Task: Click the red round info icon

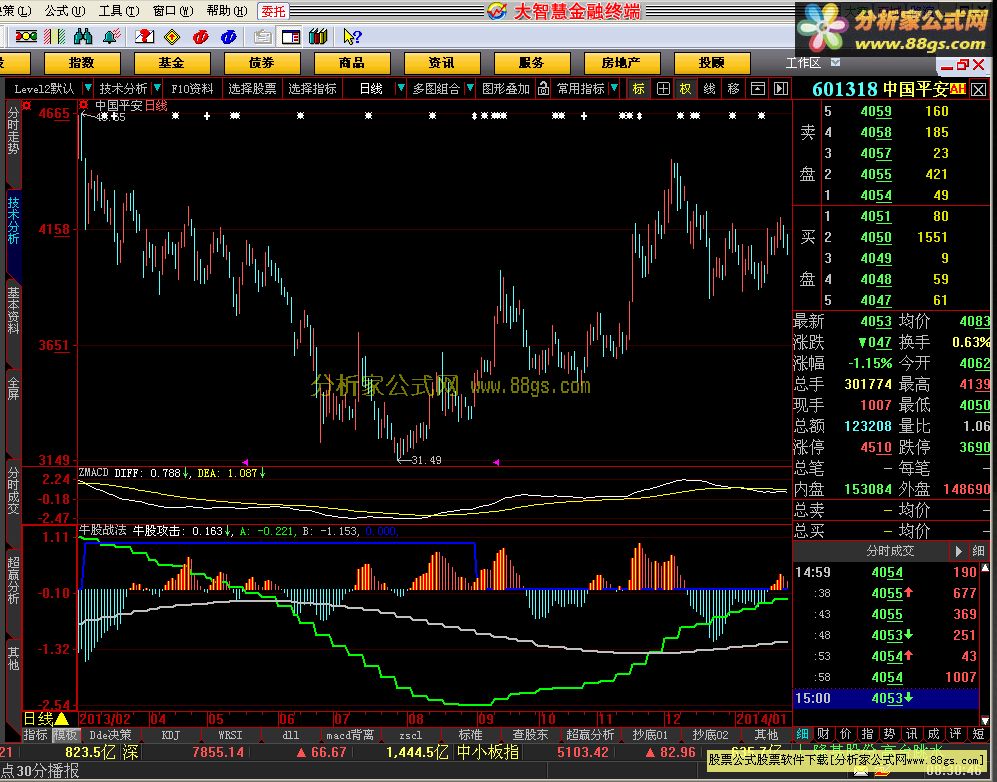Action: click(x=200, y=37)
